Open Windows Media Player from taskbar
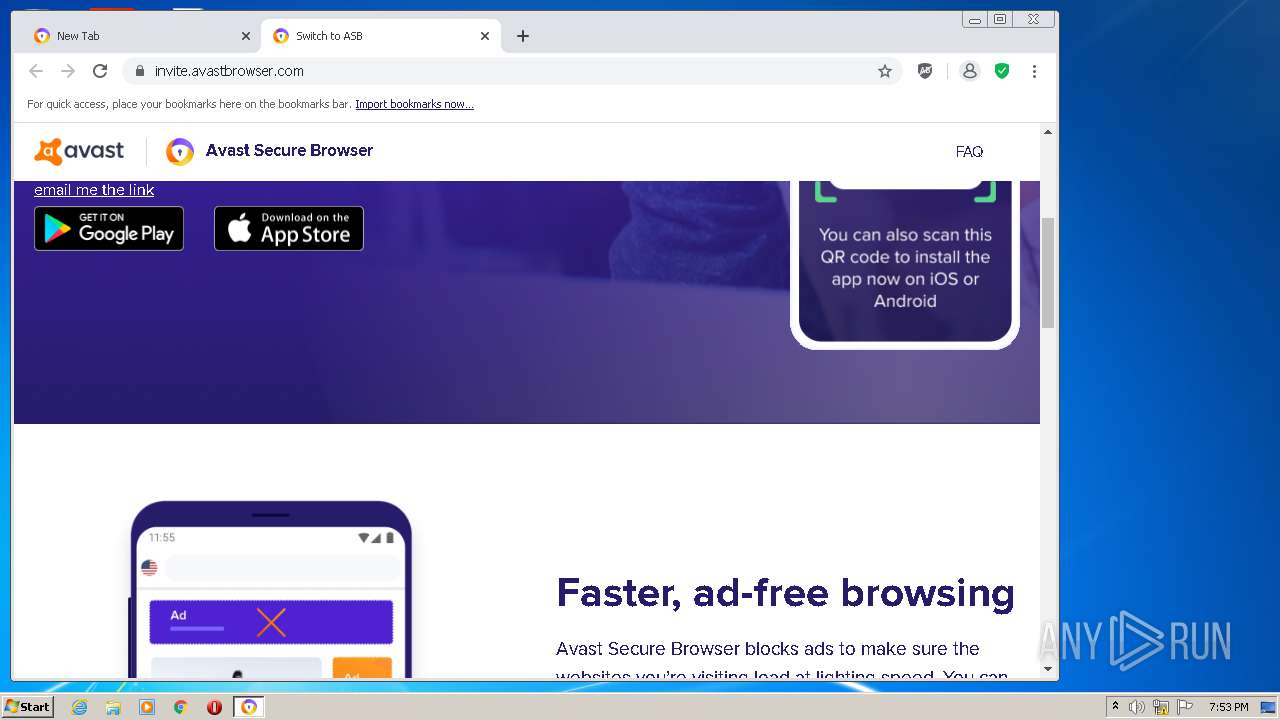 (x=147, y=707)
